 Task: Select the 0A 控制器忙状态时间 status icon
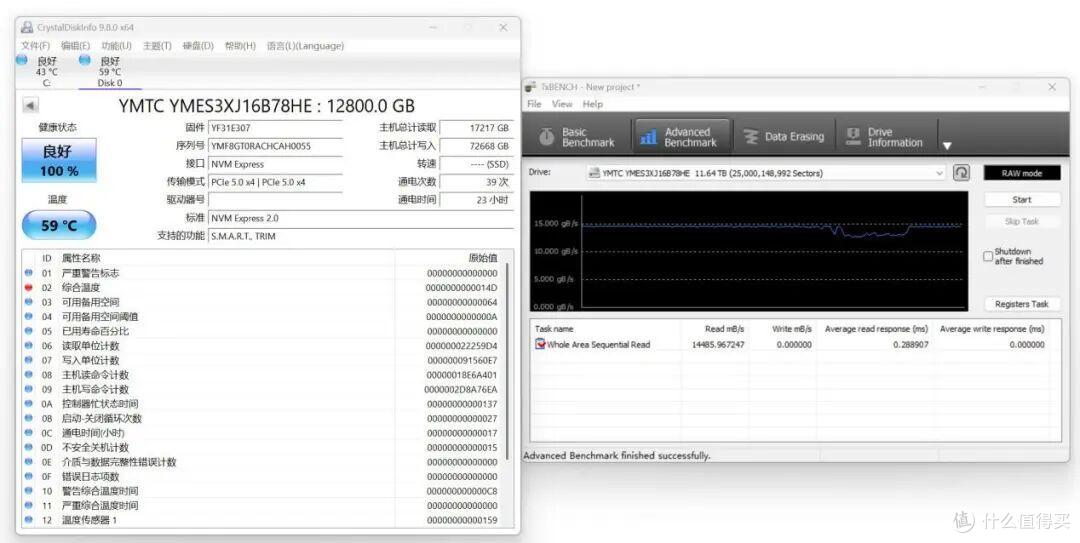click(28, 404)
